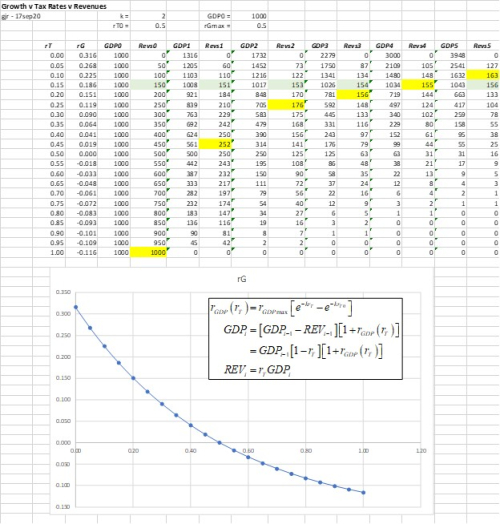The height and width of the screenshot is (524, 500).
Task: Click the "GDP0" column header in the table
Action: (113, 45)
